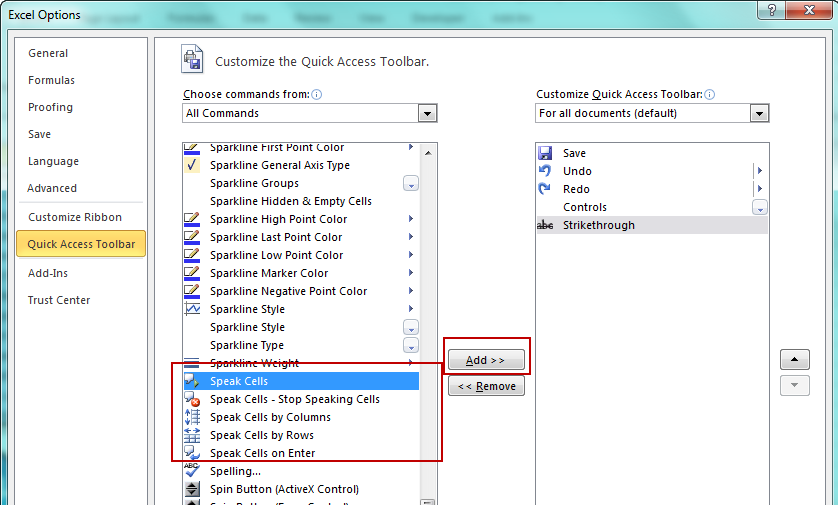This screenshot has width=838, height=505.
Task: Click the Help question mark button
Action: tap(772, 10)
